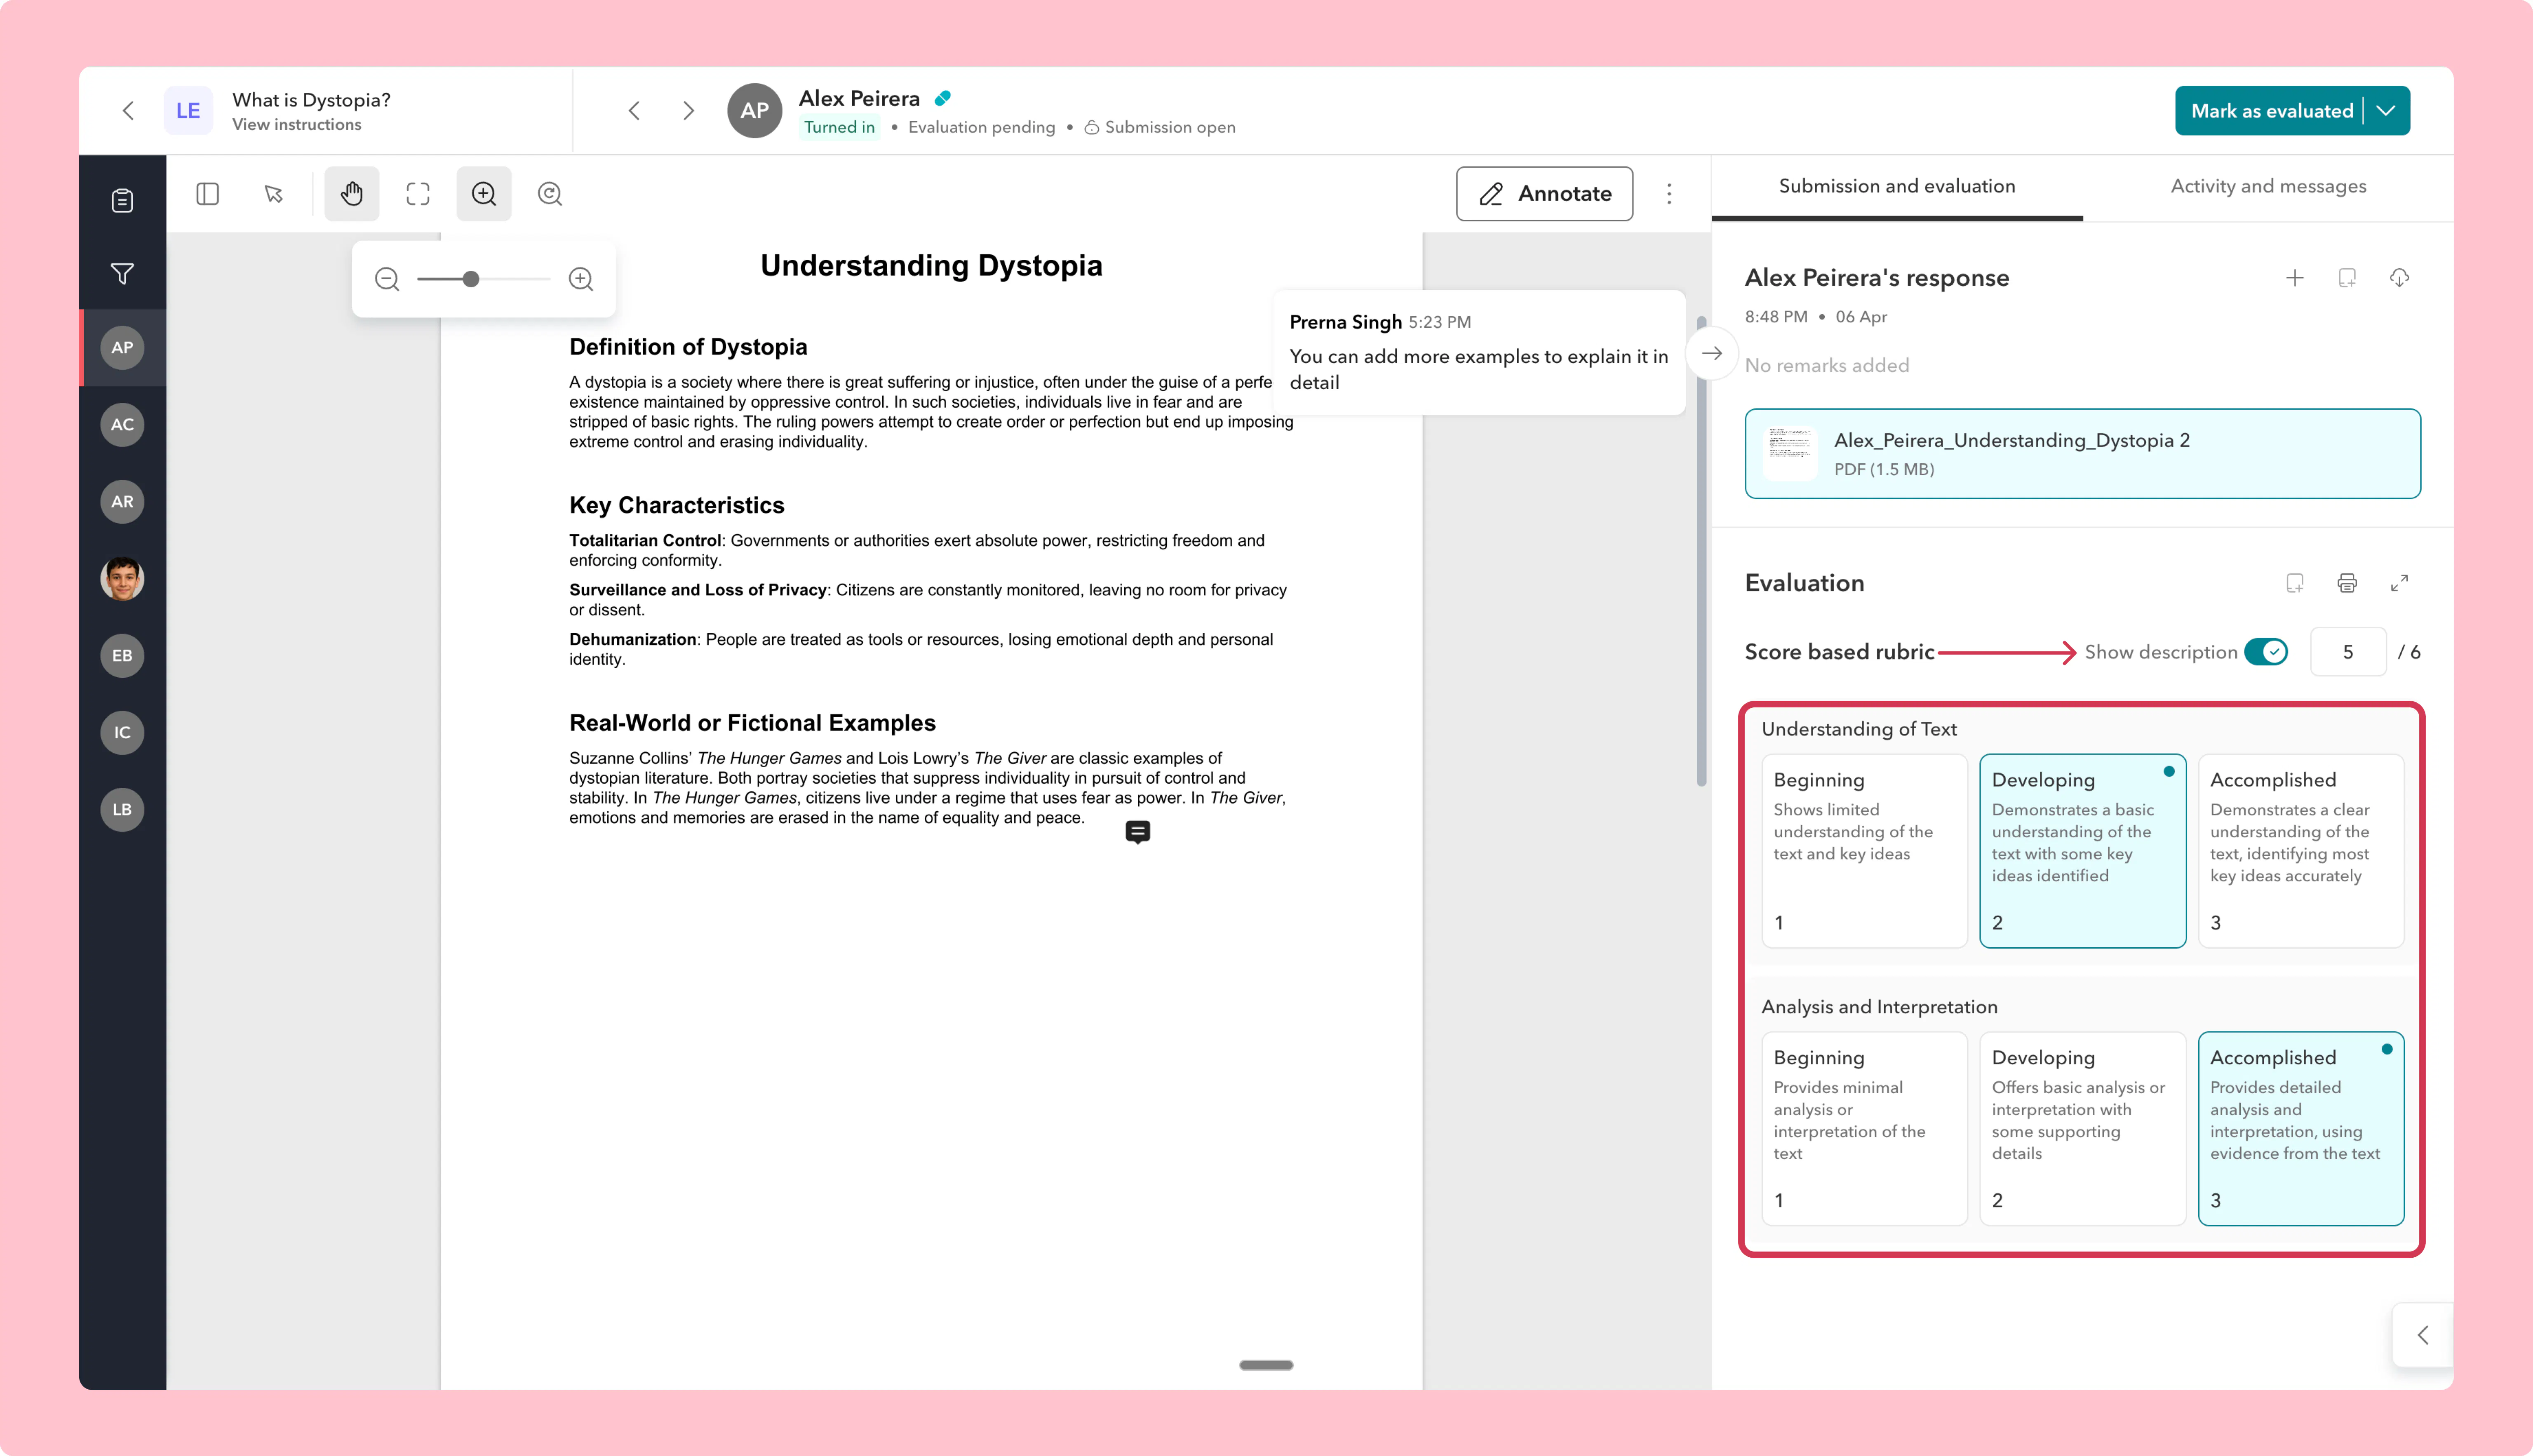Click the comment marker in document
This screenshot has width=2533, height=1456.
(1138, 832)
